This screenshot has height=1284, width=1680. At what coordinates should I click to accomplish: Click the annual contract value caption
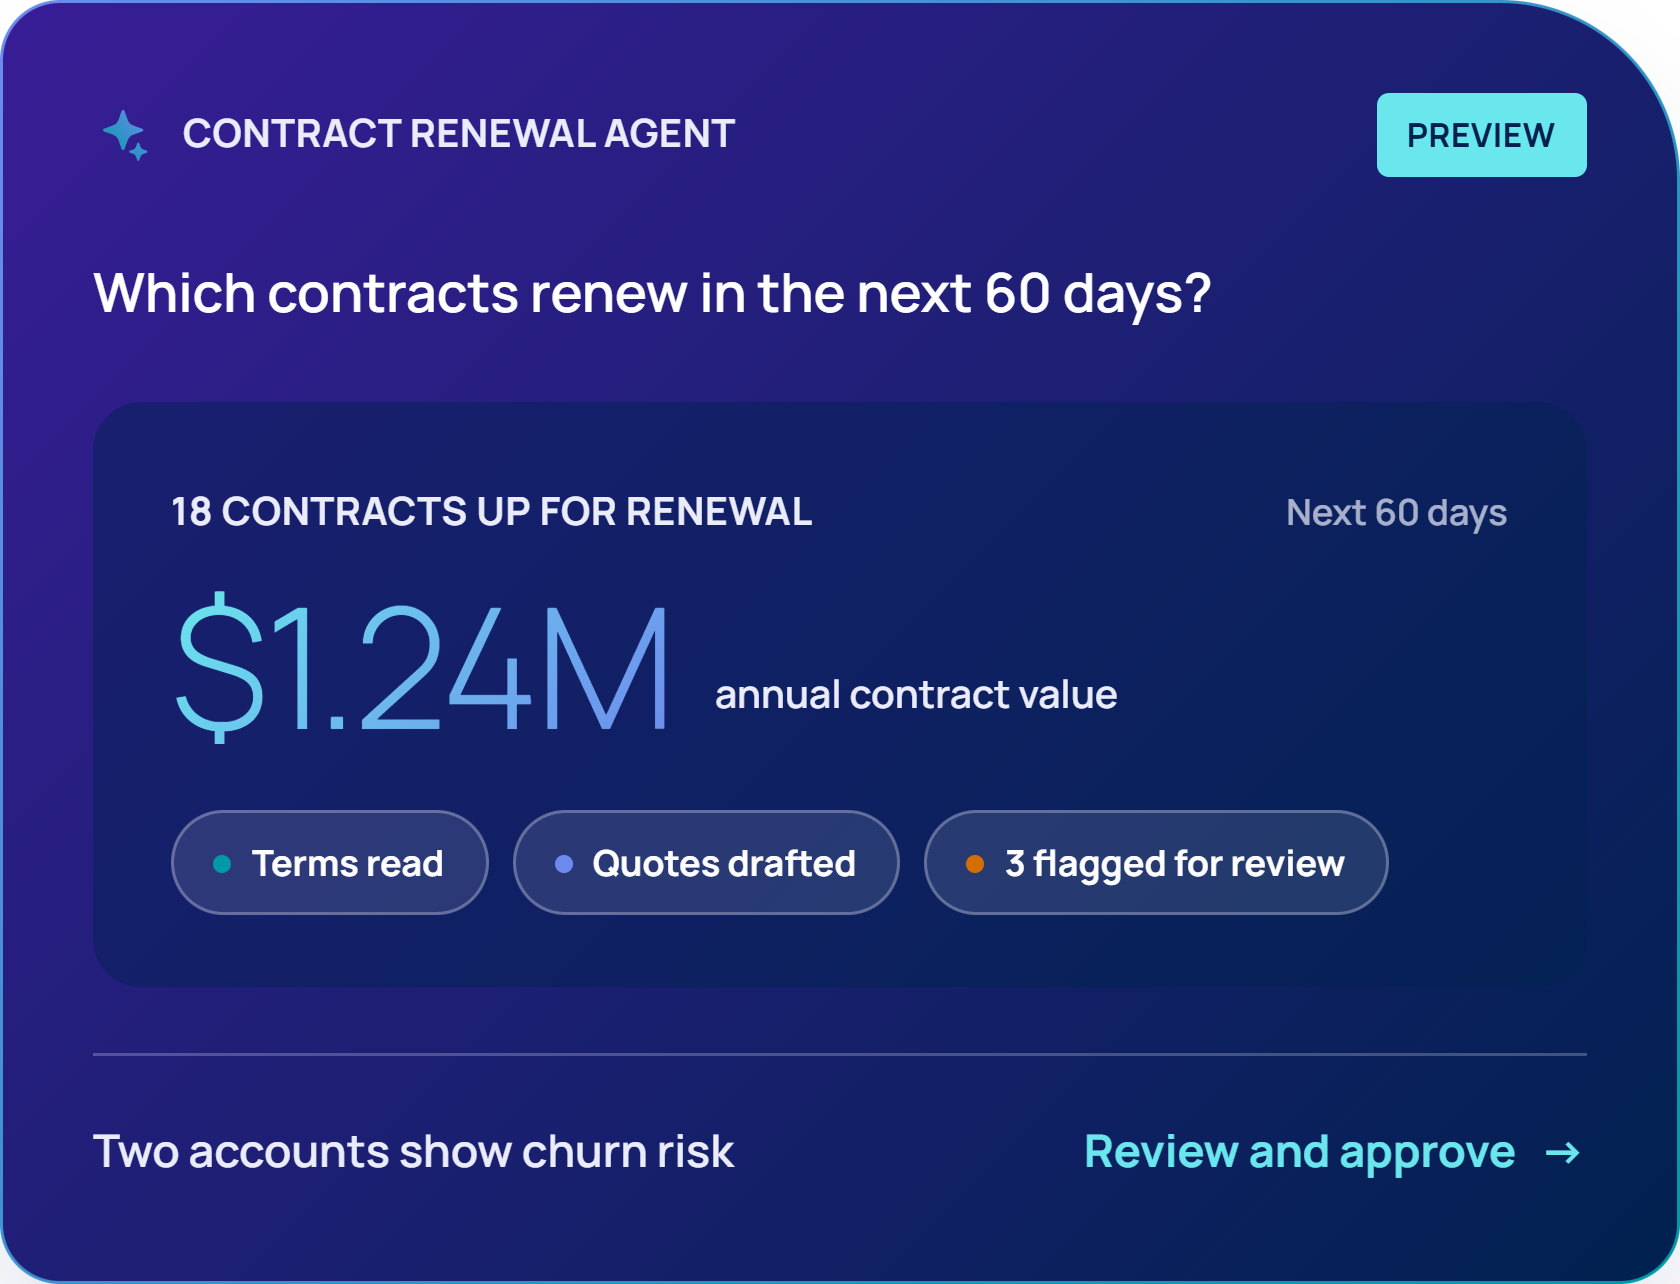click(x=916, y=695)
